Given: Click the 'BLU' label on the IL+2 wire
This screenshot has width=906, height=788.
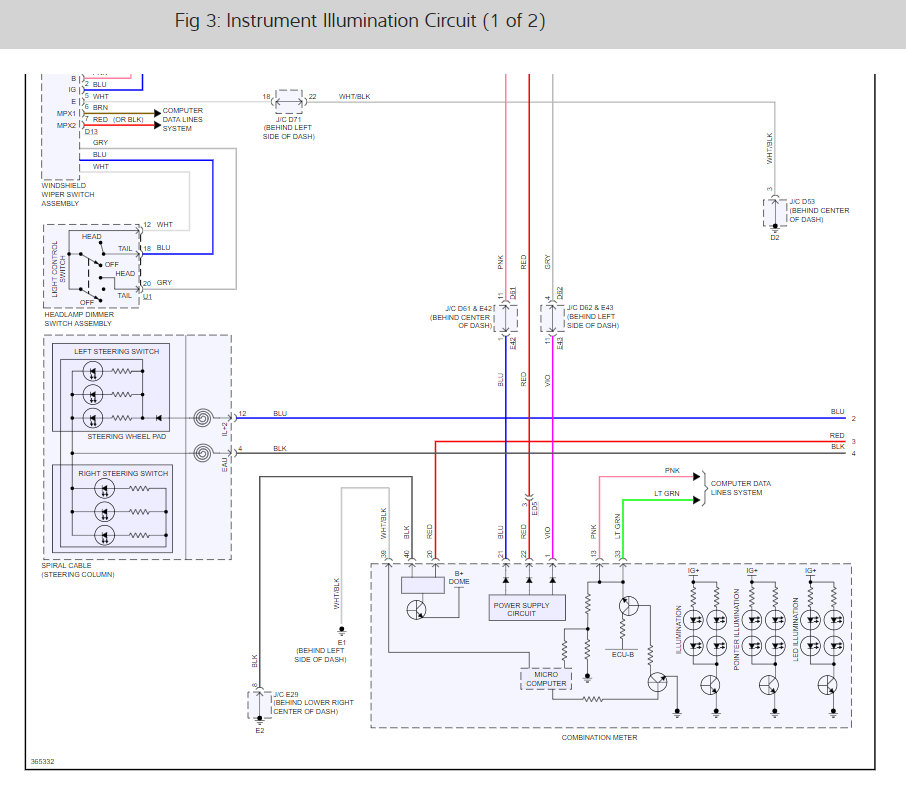Looking at the screenshot, I should click(280, 414).
